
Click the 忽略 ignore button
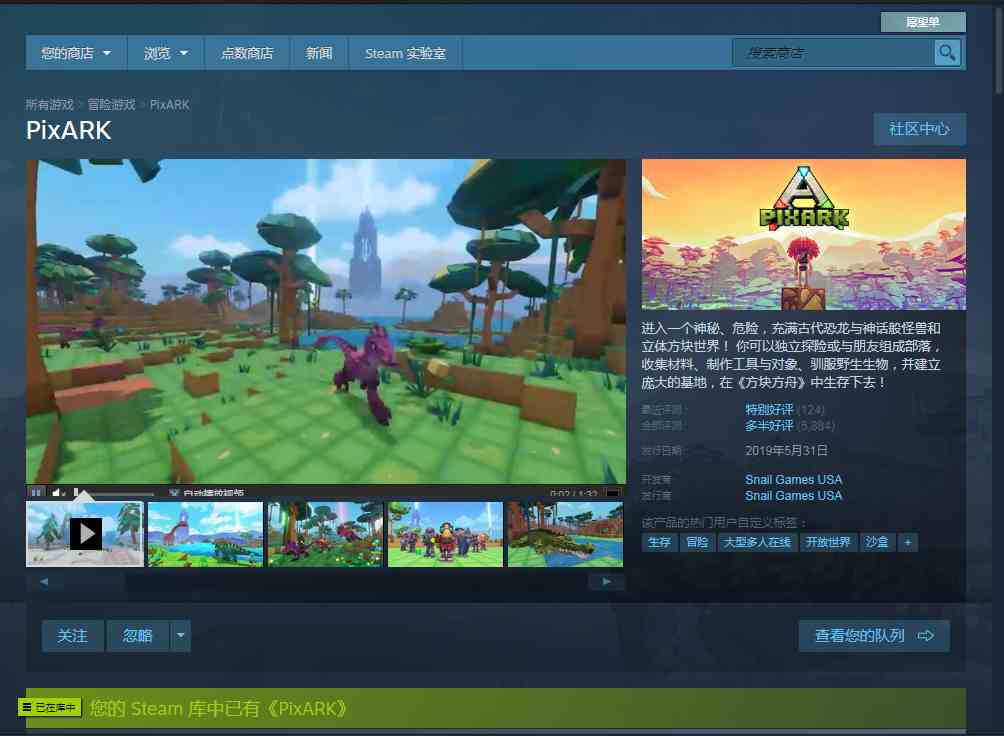click(x=138, y=636)
